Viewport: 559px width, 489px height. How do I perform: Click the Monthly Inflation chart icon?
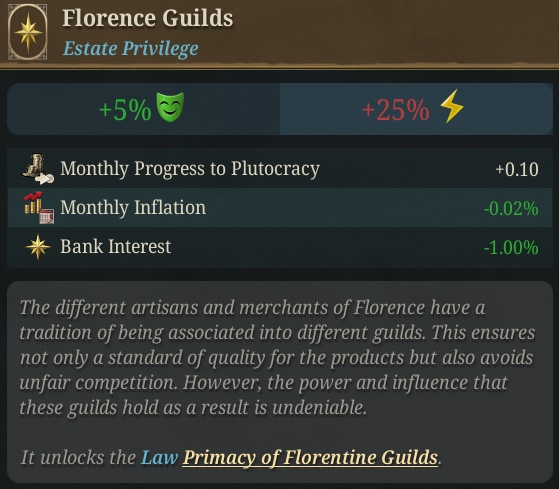[39, 208]
